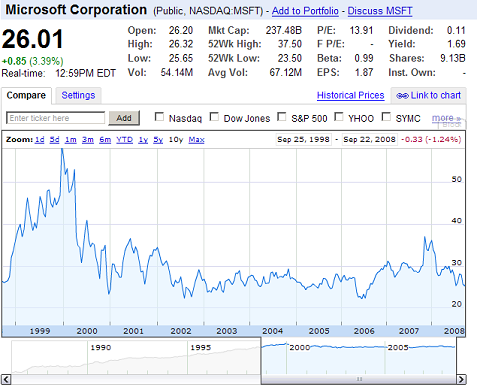Click the Sep 22, 2008 end date box
Screen dimensions: 477x390
tap(369, 139)
